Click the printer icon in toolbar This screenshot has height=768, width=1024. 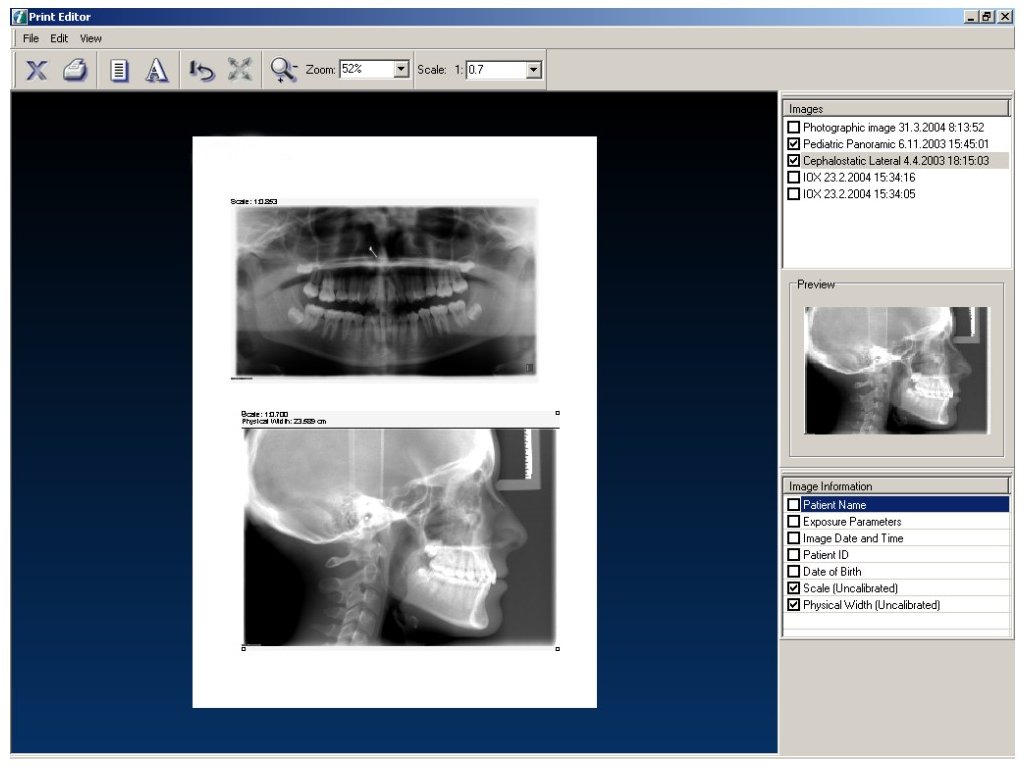click(76, 70)
